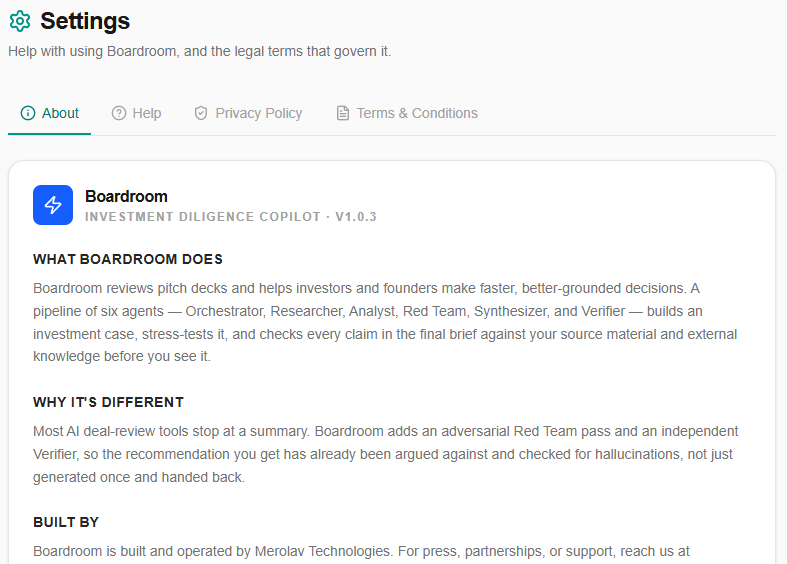Click the What Boardroom Does heading

click(x=128, y=259)
